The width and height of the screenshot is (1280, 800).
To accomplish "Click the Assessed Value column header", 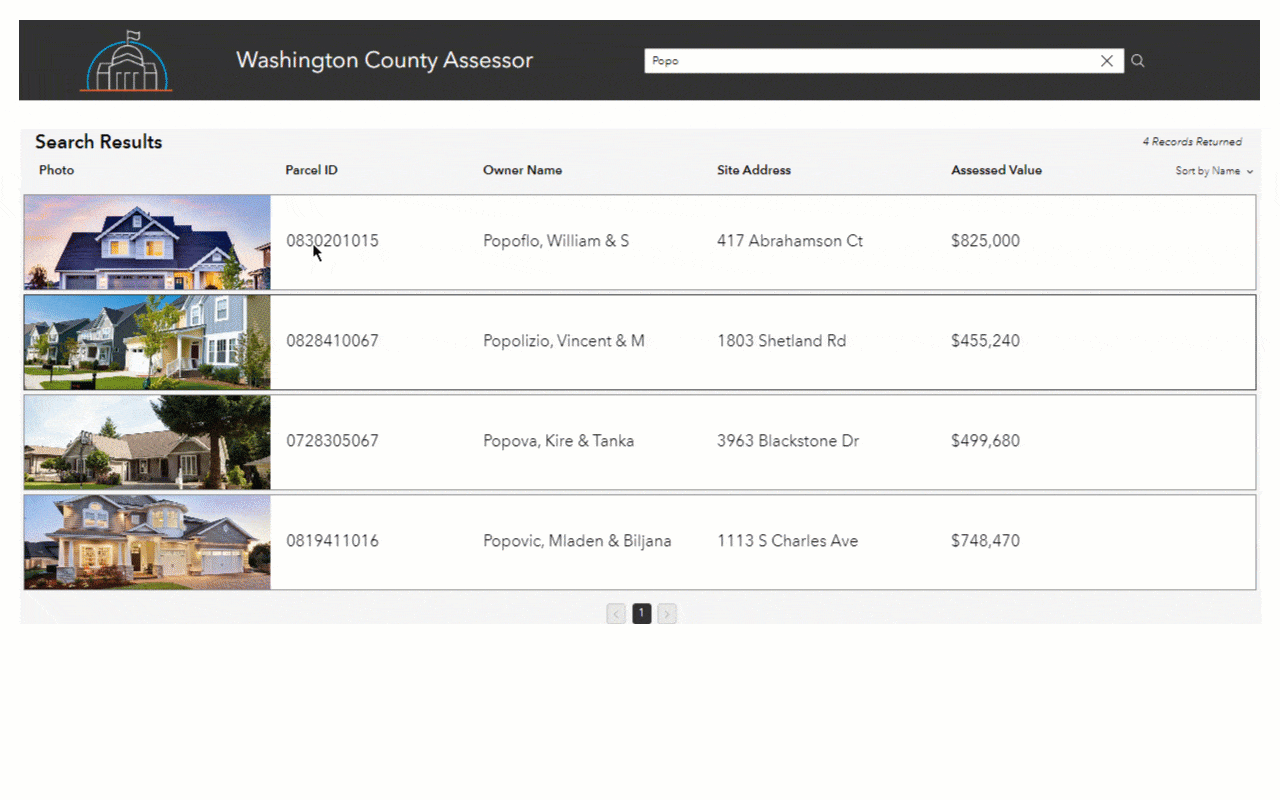I will [996, 170].
